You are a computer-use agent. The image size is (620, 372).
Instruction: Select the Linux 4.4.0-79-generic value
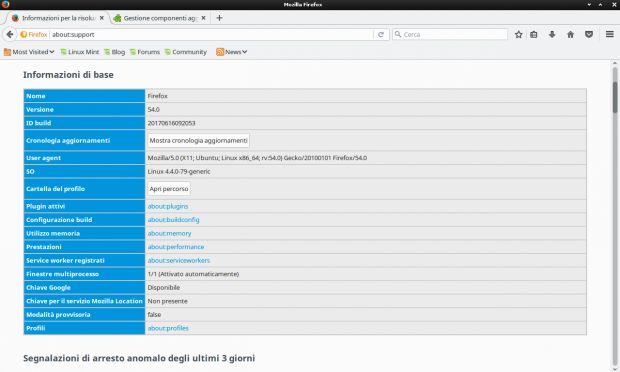pos(179,172)
